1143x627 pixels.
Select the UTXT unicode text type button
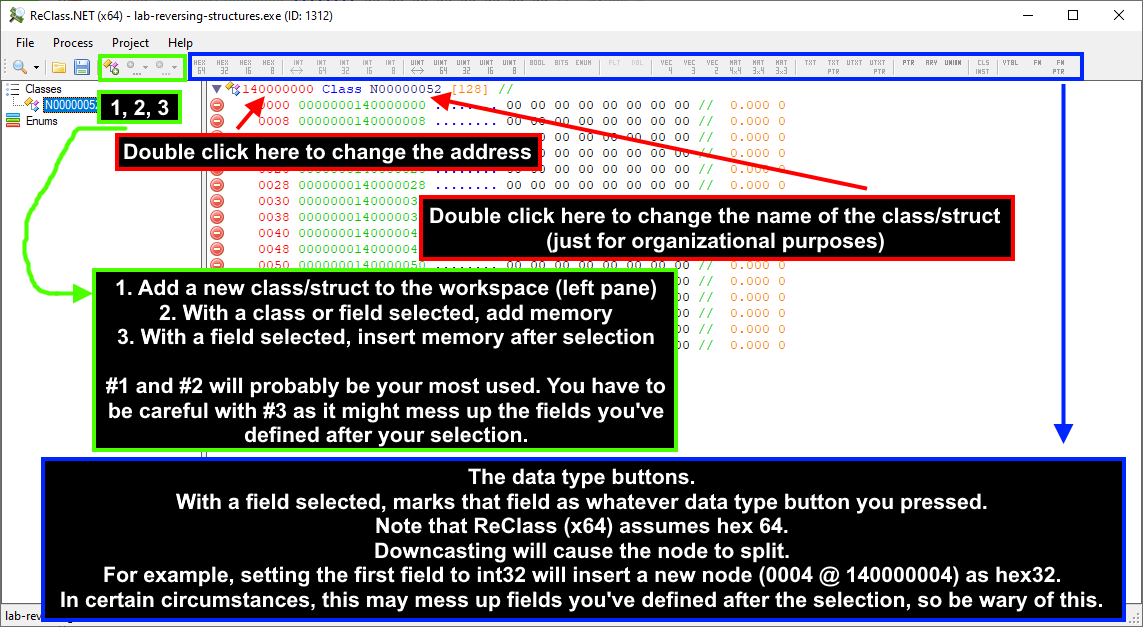[x=854, y=64]
